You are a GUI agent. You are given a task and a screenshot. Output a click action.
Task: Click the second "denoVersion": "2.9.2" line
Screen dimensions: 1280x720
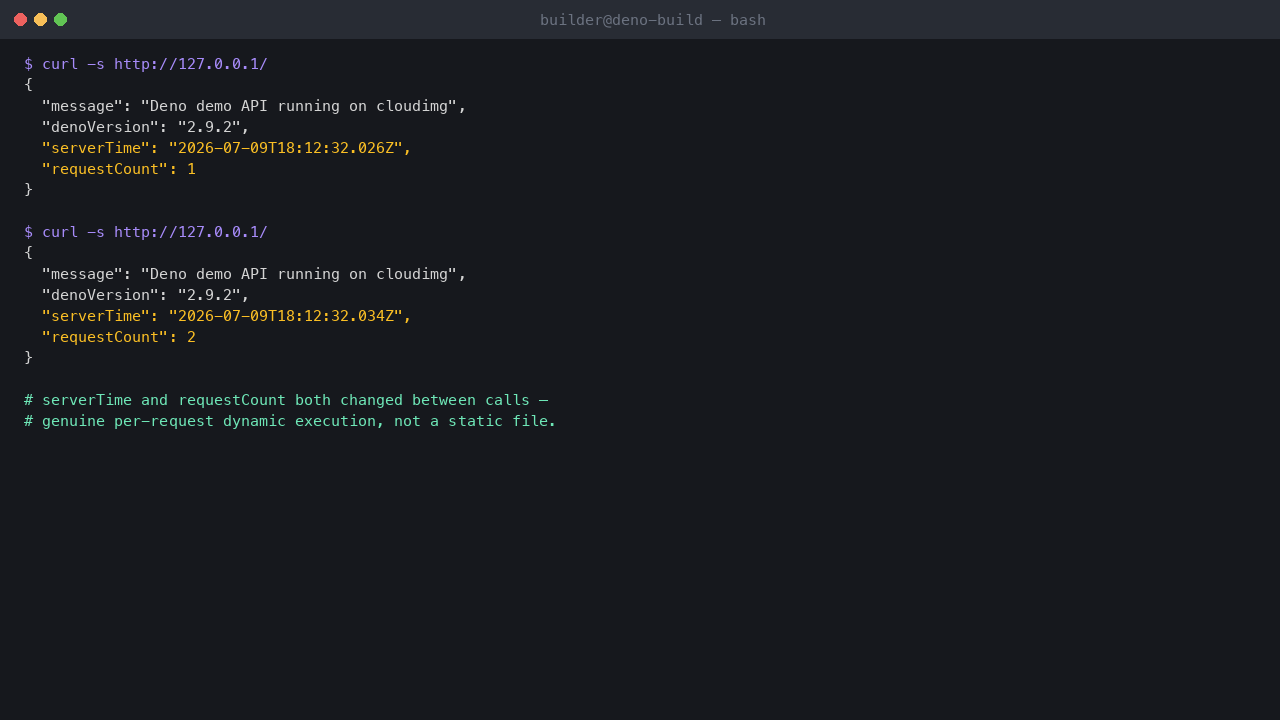click(x=145, y=295)
